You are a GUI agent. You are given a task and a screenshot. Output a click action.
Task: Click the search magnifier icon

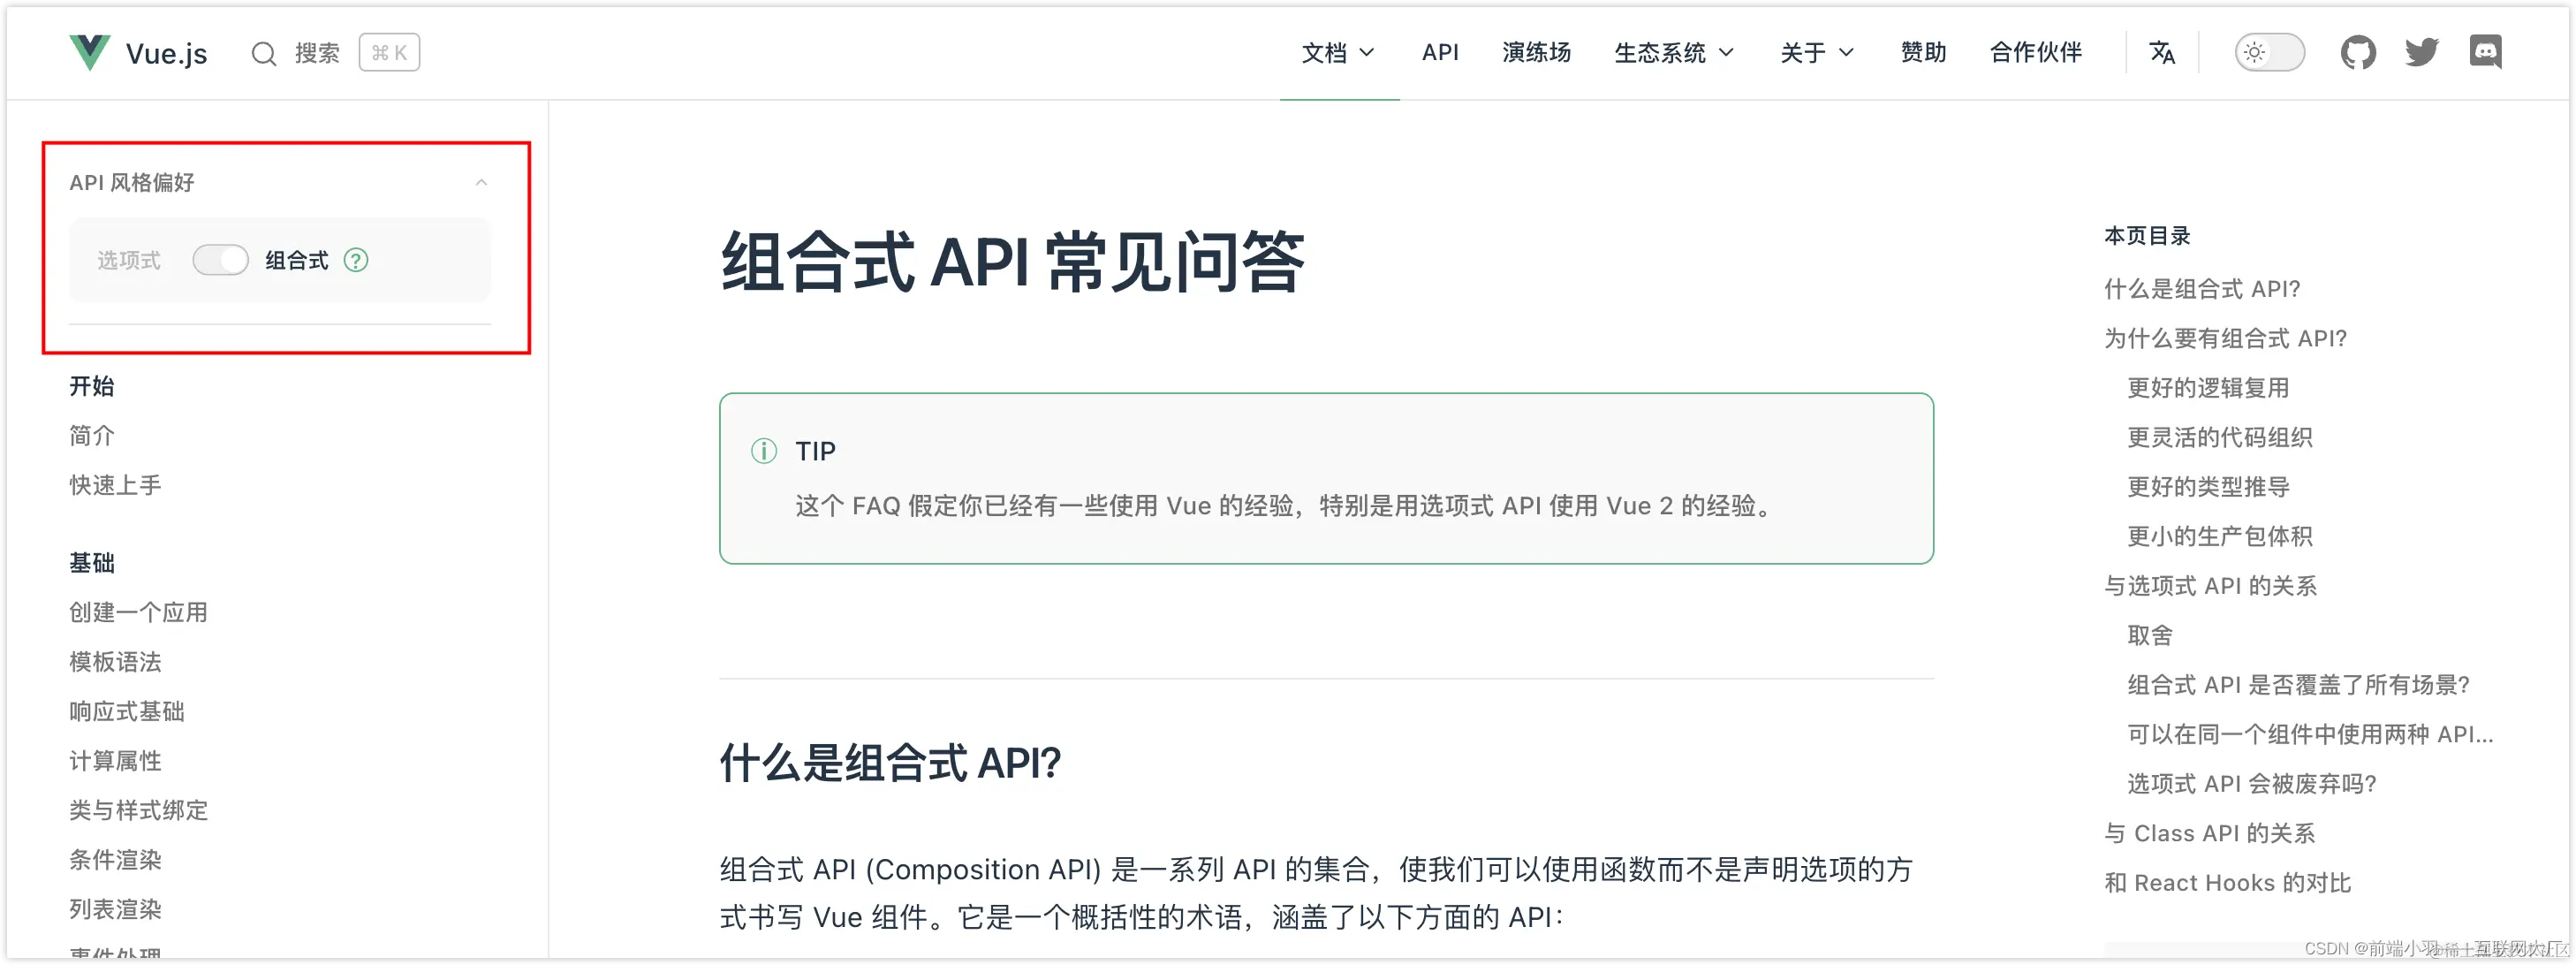[x=263, y=53]
